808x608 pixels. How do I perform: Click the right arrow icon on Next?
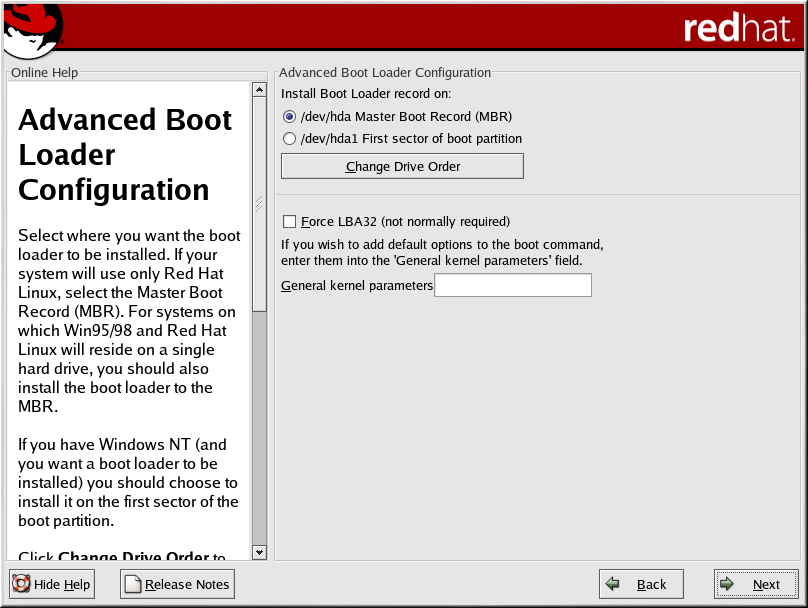coord(729,584)
